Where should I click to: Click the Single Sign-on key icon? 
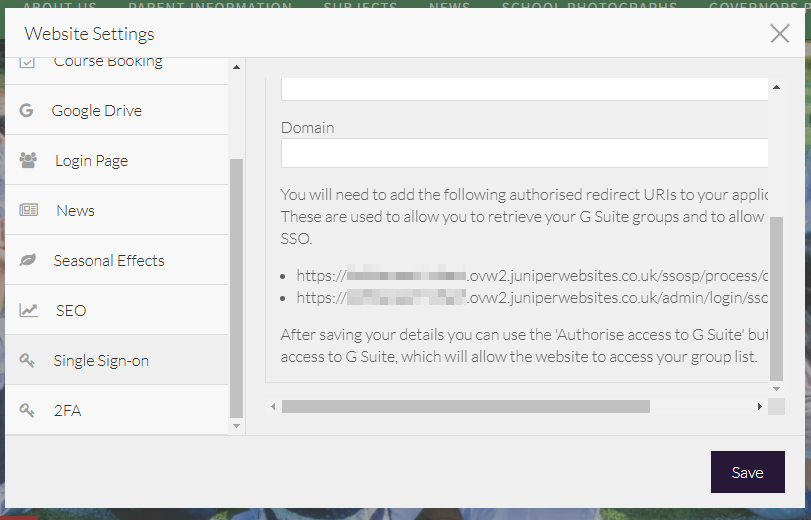(28, 360)
